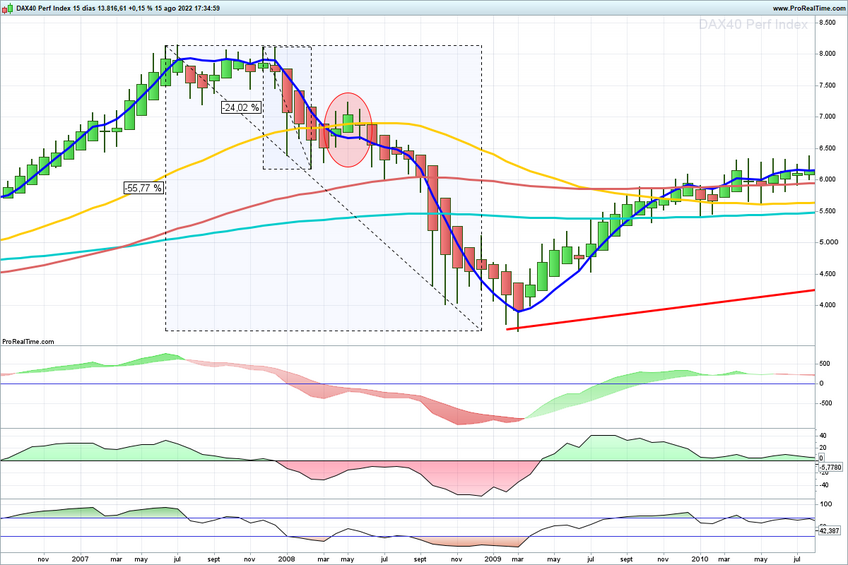Click the DAX40 Perf Index 15 días title text

[x=56, y=8]
